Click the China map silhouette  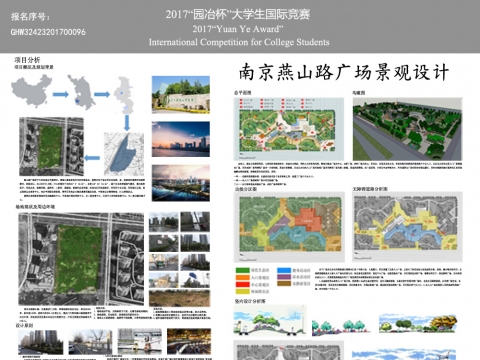pyautogui.click(x=31, y=91)
